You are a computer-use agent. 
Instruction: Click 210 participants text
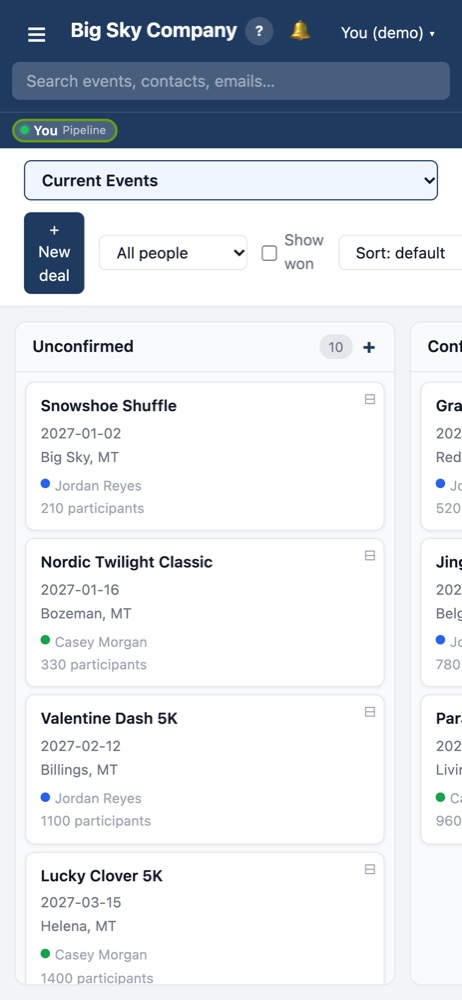[93, 508]
